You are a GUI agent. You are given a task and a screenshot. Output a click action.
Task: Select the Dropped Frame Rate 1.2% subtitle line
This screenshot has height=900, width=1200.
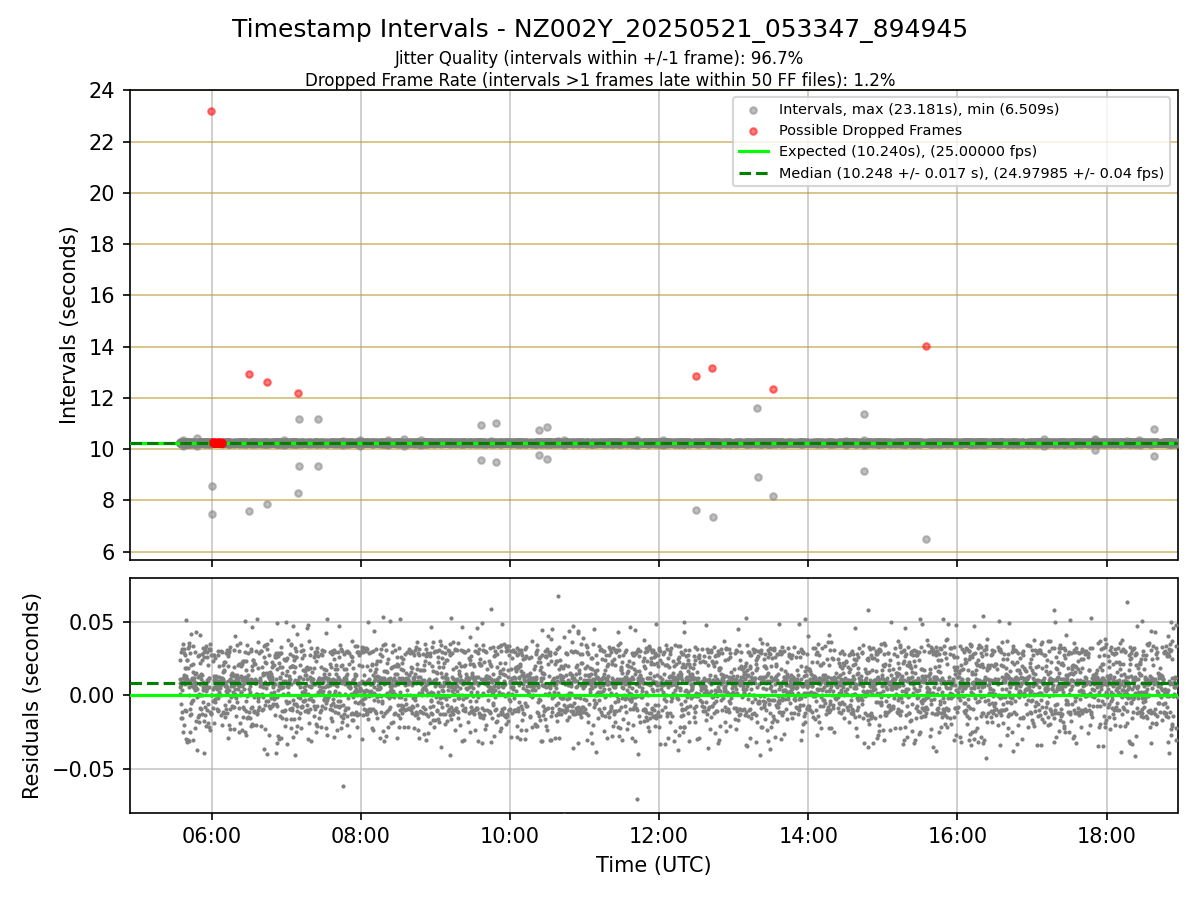pos(600,80)
